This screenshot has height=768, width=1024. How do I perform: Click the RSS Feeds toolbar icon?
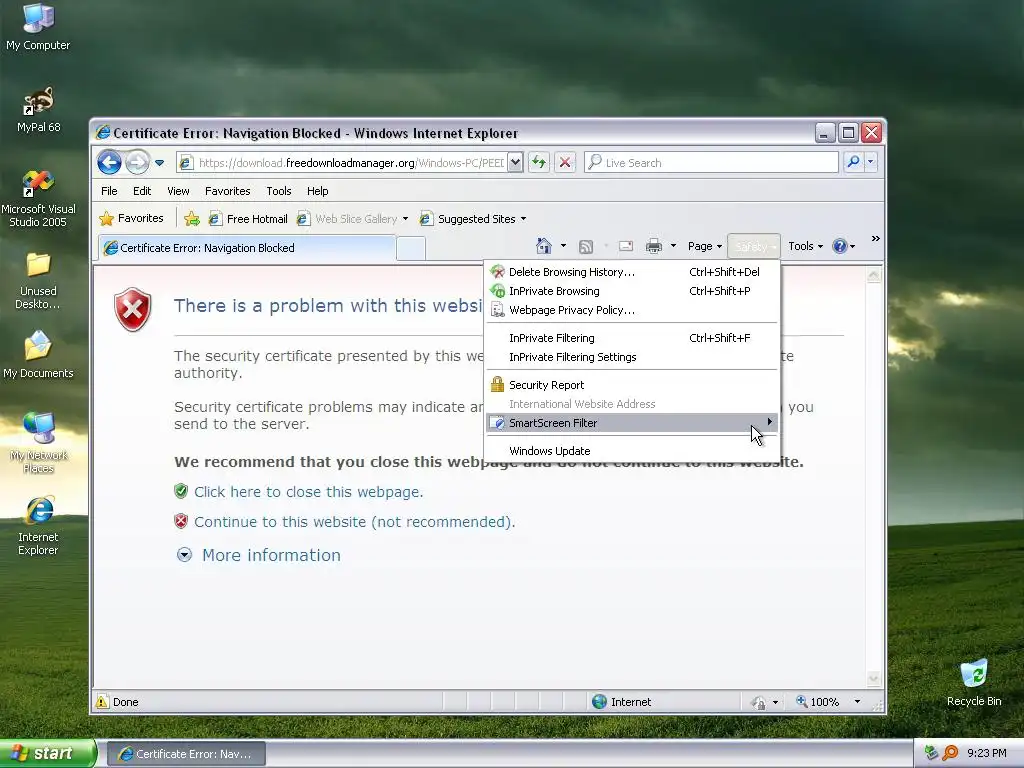[x=586, y=246]
